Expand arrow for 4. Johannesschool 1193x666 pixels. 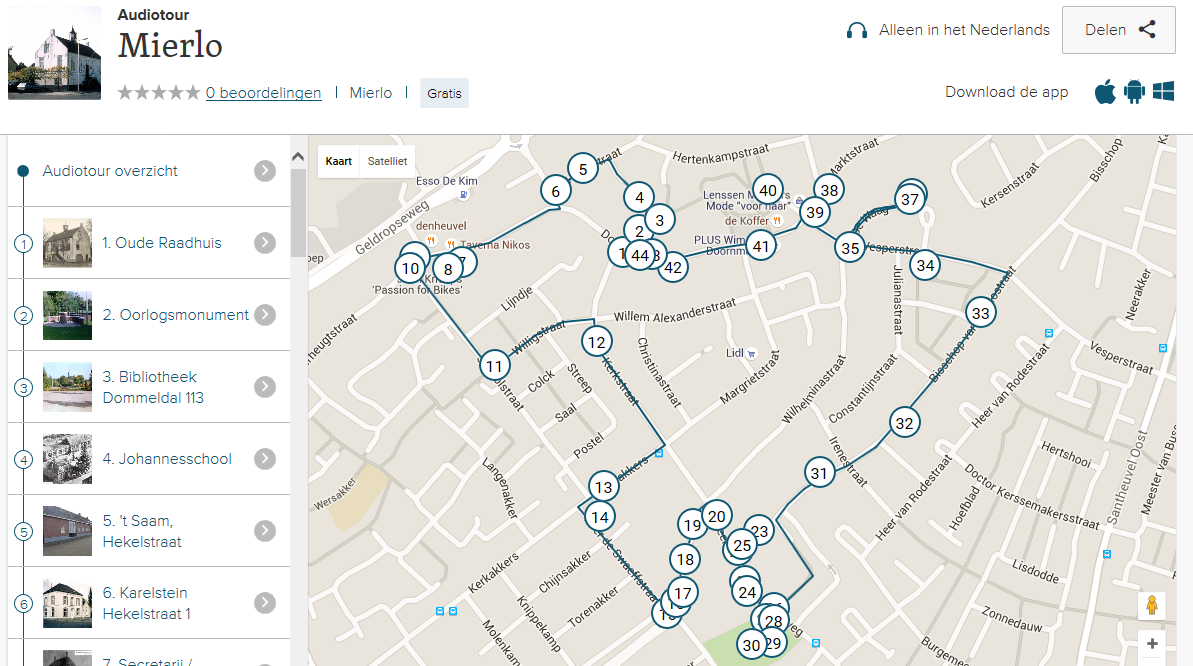click(265, 459)
